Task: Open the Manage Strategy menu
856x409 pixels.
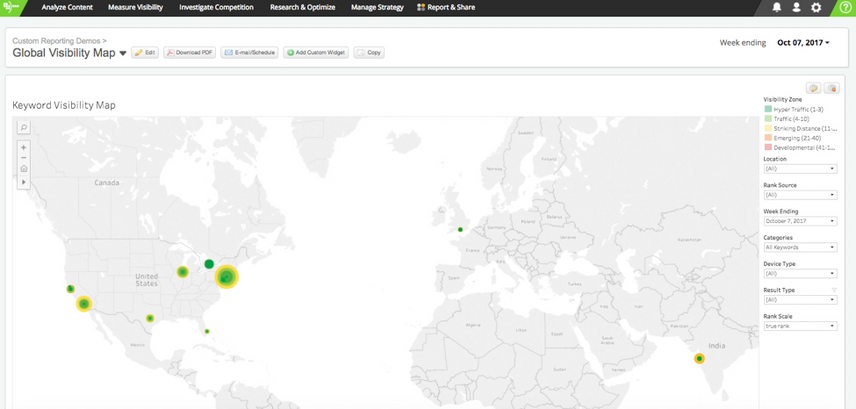Action: tap(377, 8)
